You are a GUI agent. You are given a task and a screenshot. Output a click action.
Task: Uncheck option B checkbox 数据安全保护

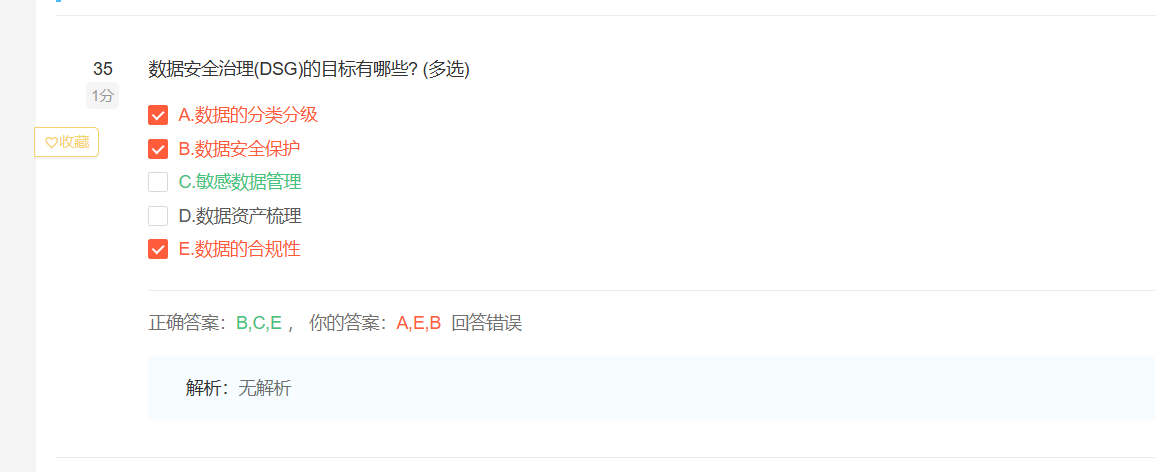coord(158,149)
